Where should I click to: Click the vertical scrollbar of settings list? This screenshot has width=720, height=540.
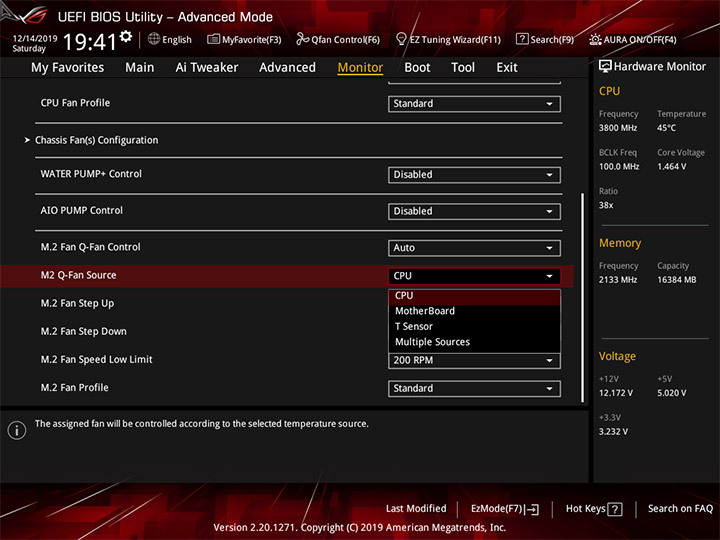583,298
